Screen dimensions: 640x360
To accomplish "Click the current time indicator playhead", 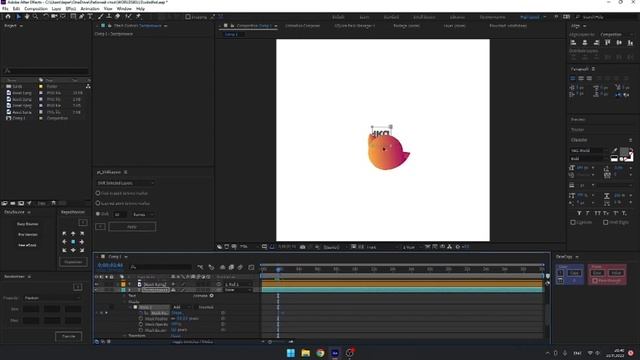I will pyautogui.click(x=278, y=269).
